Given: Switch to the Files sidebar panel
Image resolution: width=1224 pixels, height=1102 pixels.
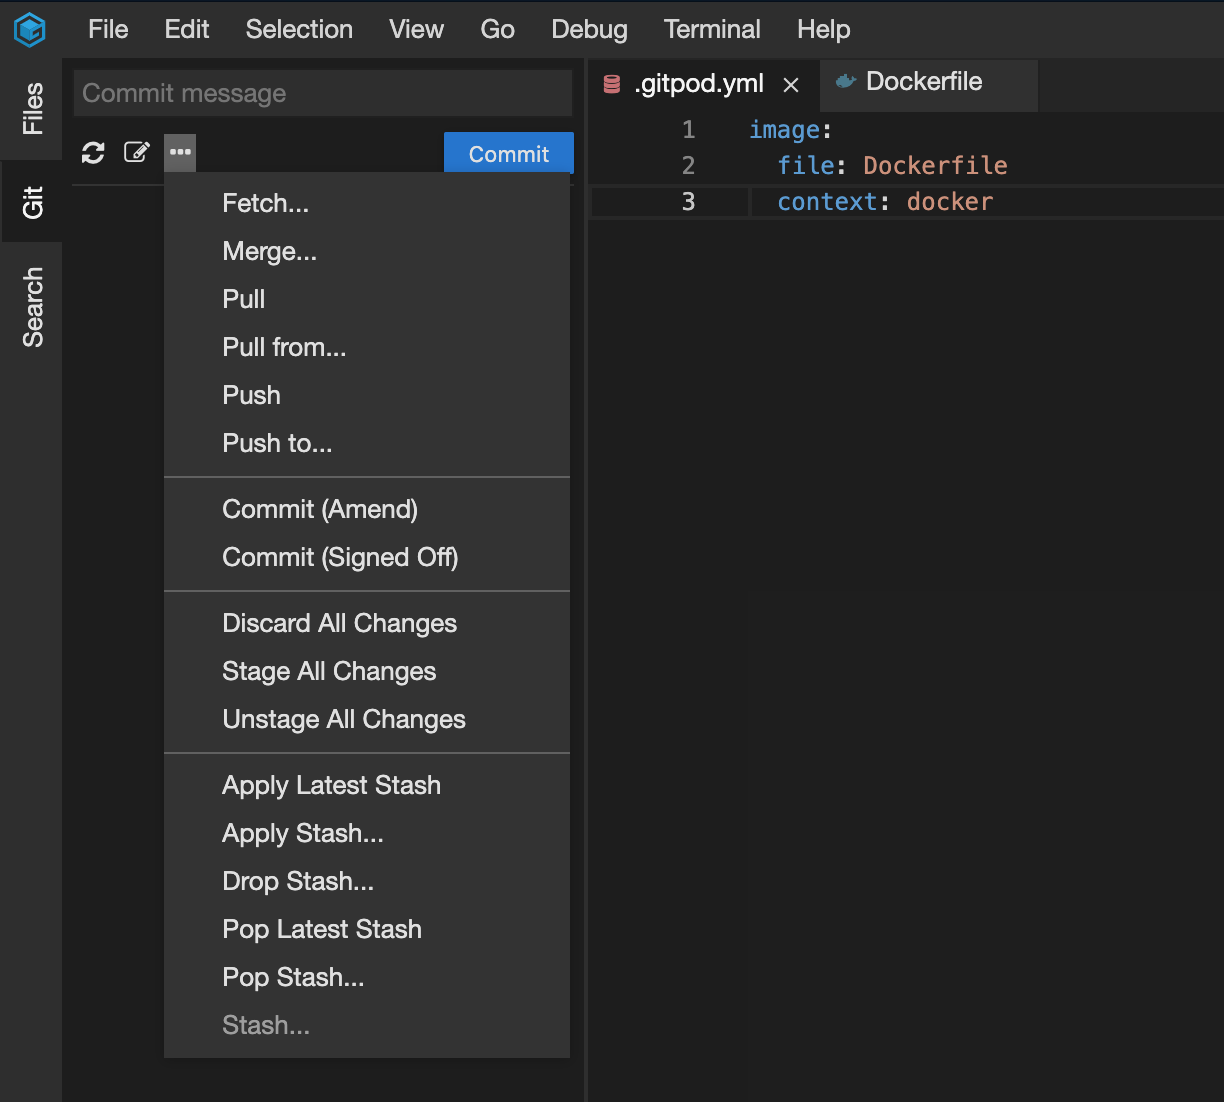Looking at the screenshot, I should [x=33, y=110].
